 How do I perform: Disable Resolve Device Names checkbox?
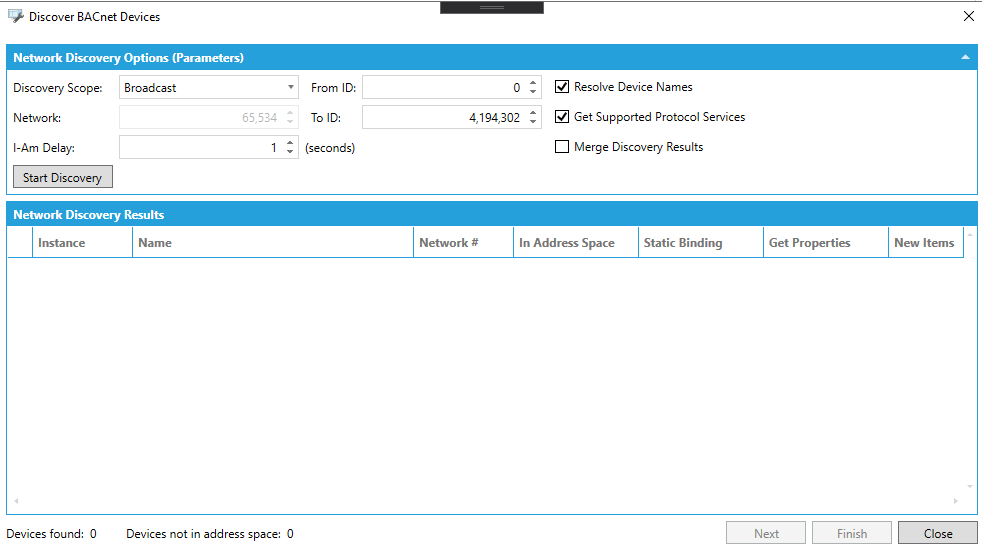pos(562,87)
